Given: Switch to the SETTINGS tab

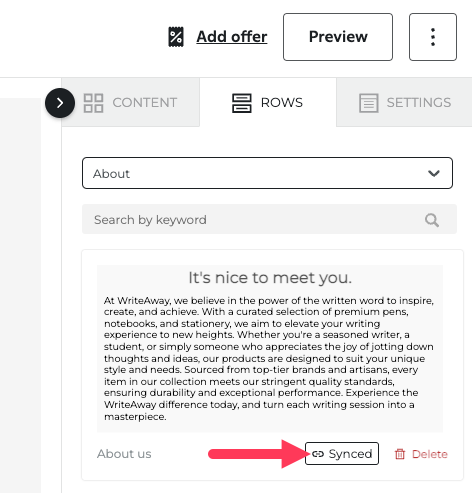Looking at the screenshot, I should click(x=404, y=102).
